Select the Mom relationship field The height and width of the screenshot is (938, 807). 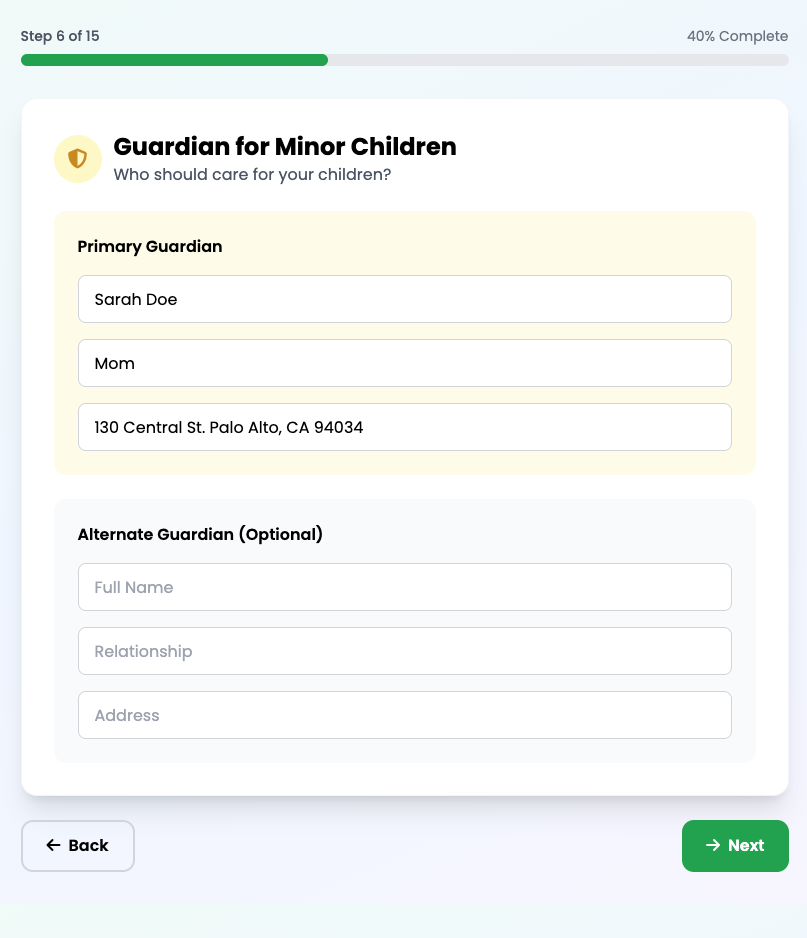pos(404,363)
